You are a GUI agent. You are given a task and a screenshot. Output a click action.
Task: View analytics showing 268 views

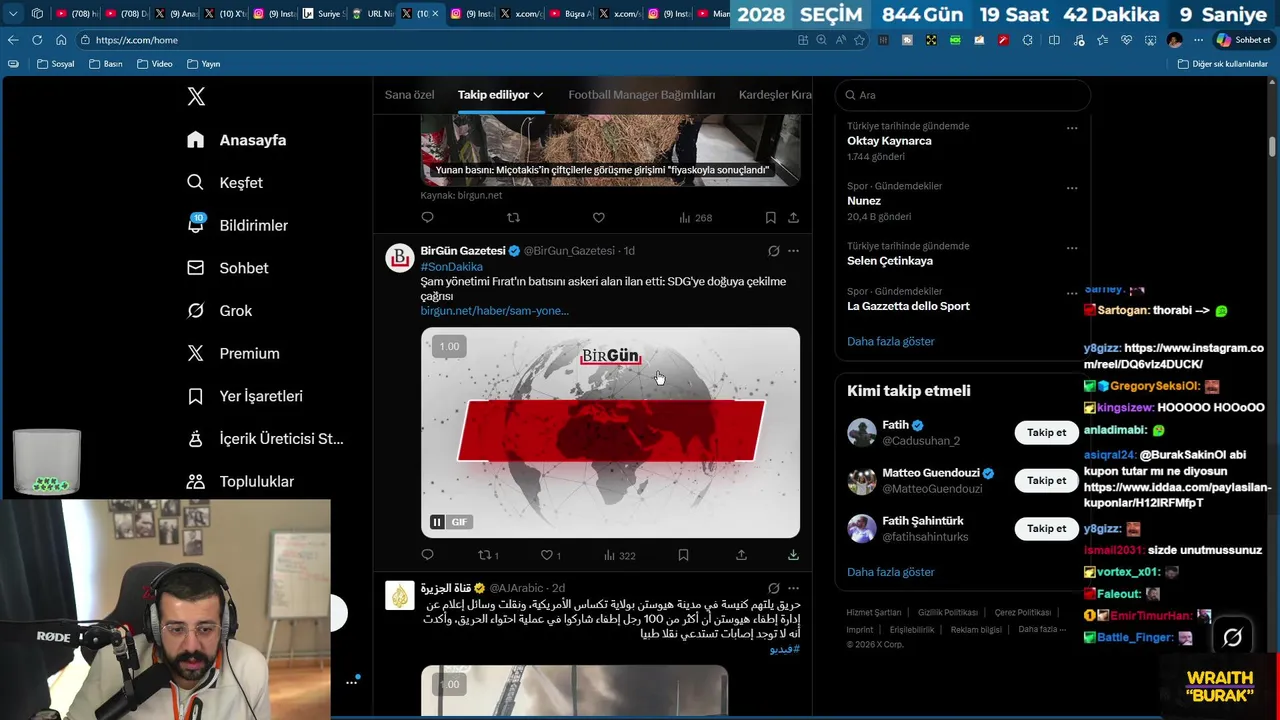click(x=695, y=217)
